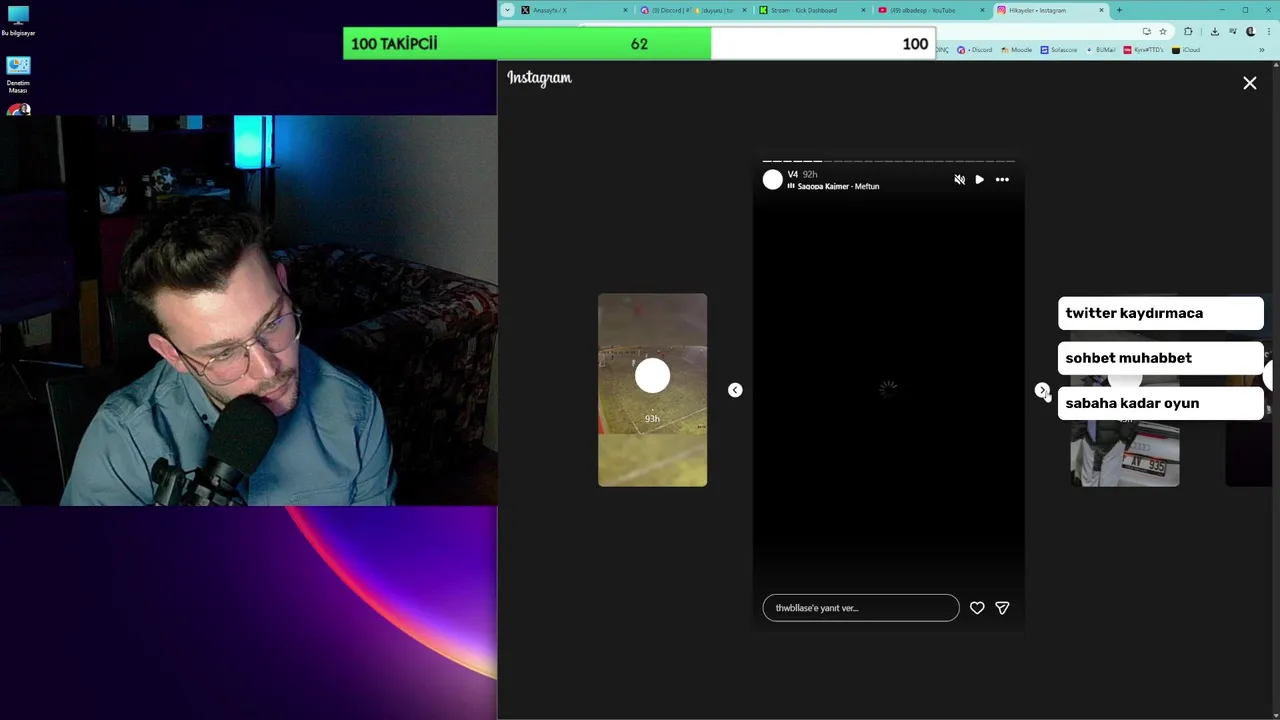Screen dimensions: 1280x720
Task: Open the Chrome three-dot menu
Action: [1269, 32]
